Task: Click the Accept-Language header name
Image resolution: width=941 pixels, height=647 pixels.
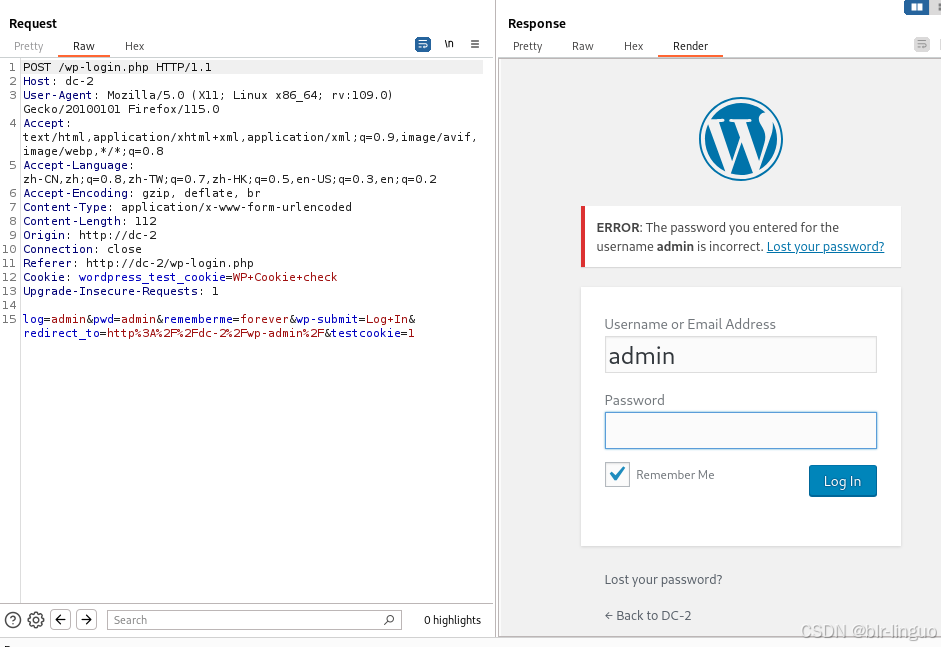Action: click(75, 165)
